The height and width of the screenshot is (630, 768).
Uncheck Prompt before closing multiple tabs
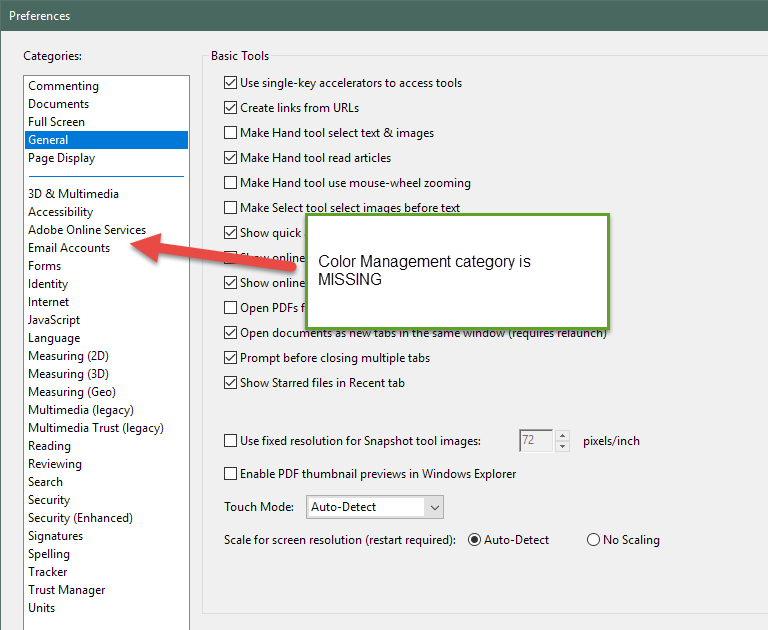[230, 358]
